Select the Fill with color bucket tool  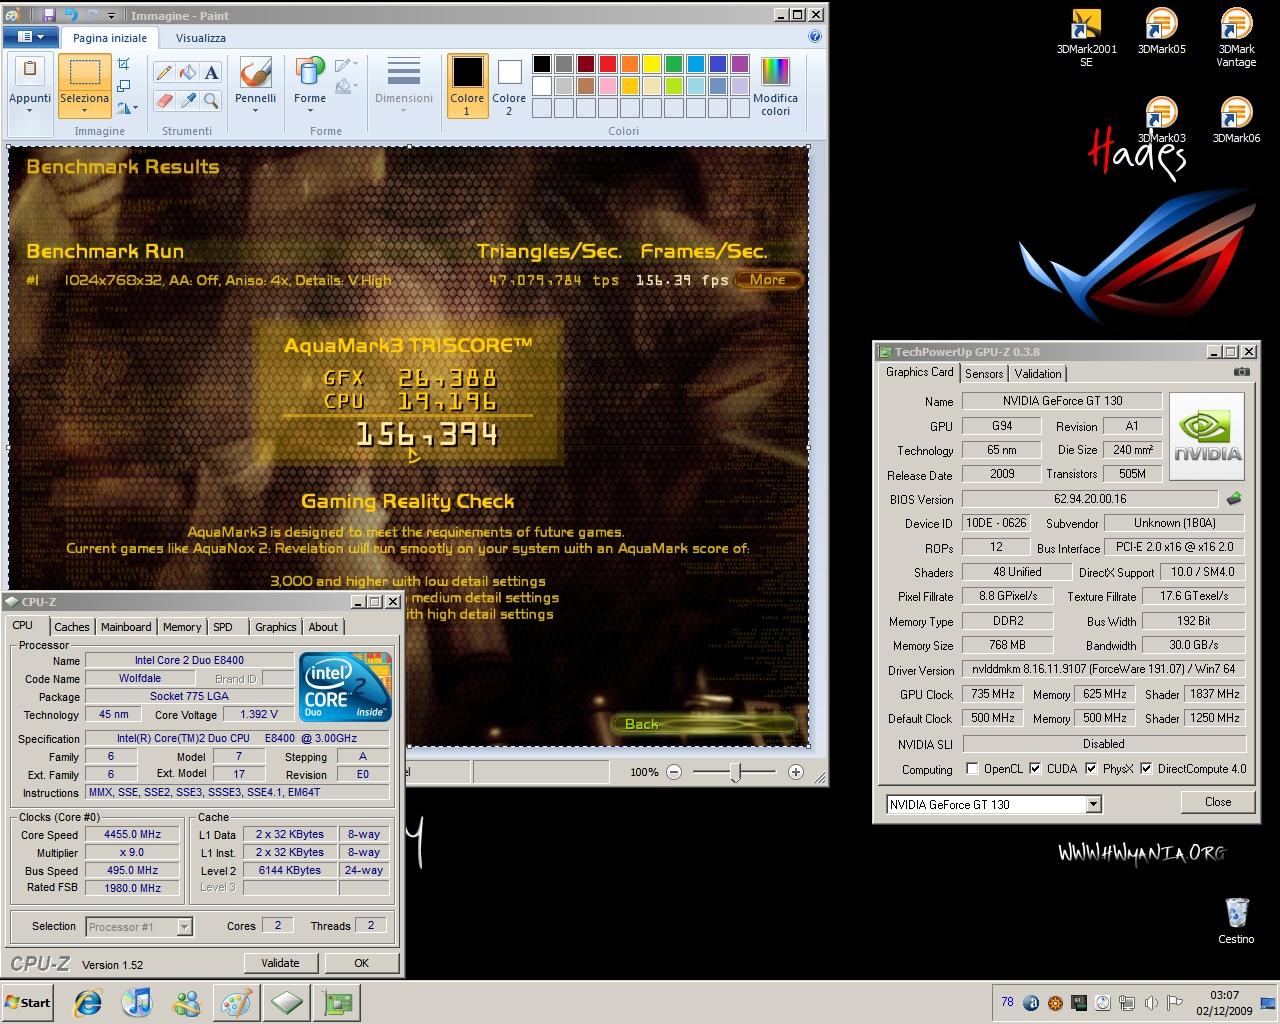click(188, 72)
